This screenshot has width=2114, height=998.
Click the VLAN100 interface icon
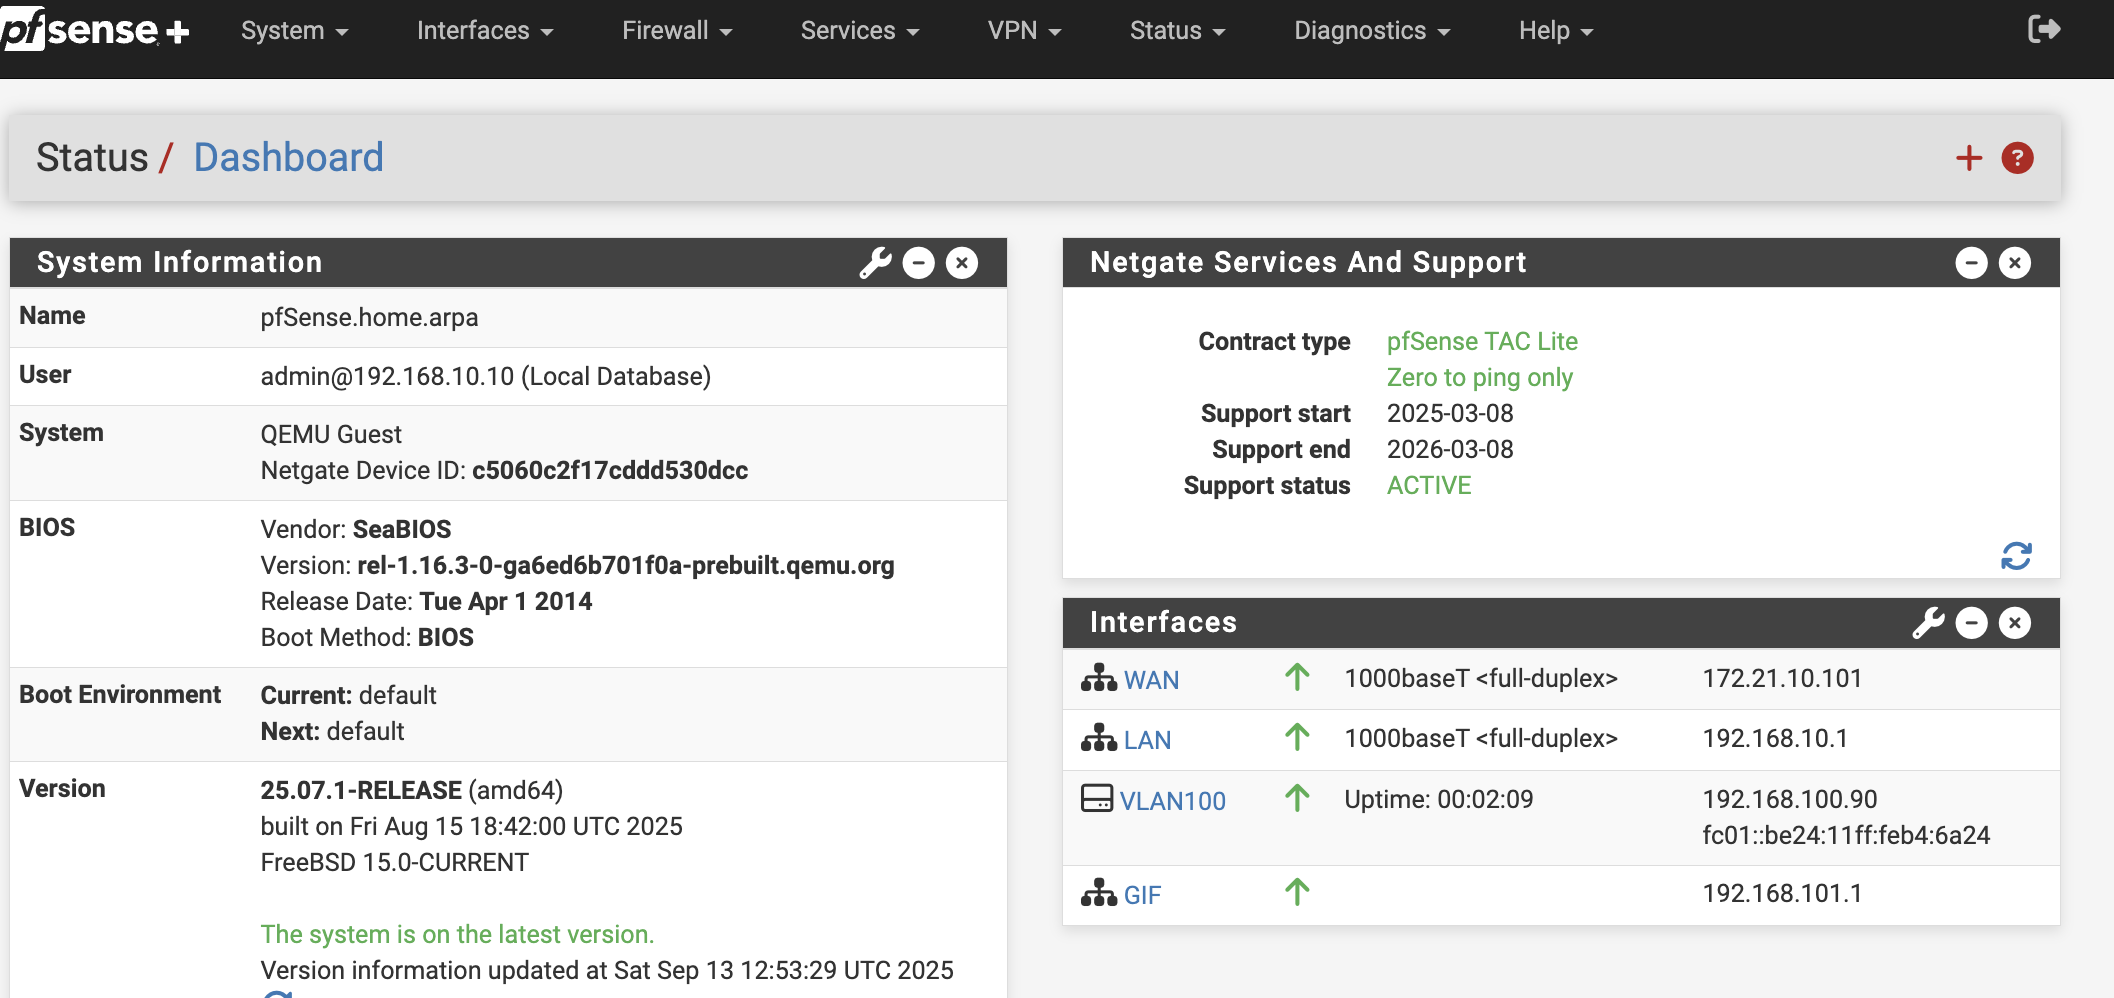point(1097,798)
